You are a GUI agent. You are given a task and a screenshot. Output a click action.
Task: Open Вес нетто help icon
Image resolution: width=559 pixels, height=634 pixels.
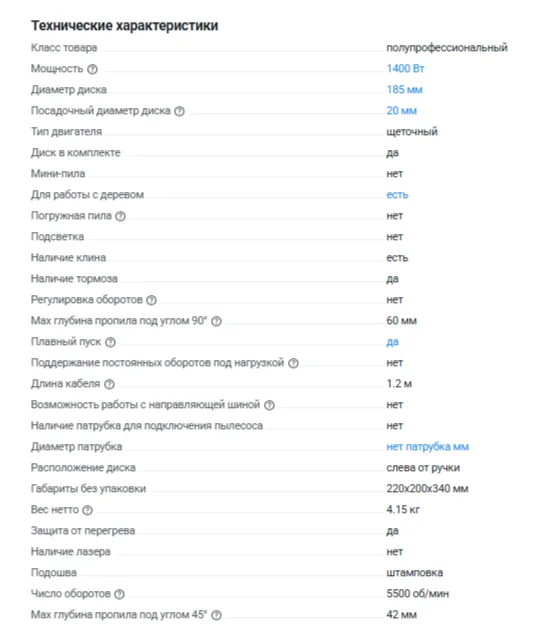[87, 511]
